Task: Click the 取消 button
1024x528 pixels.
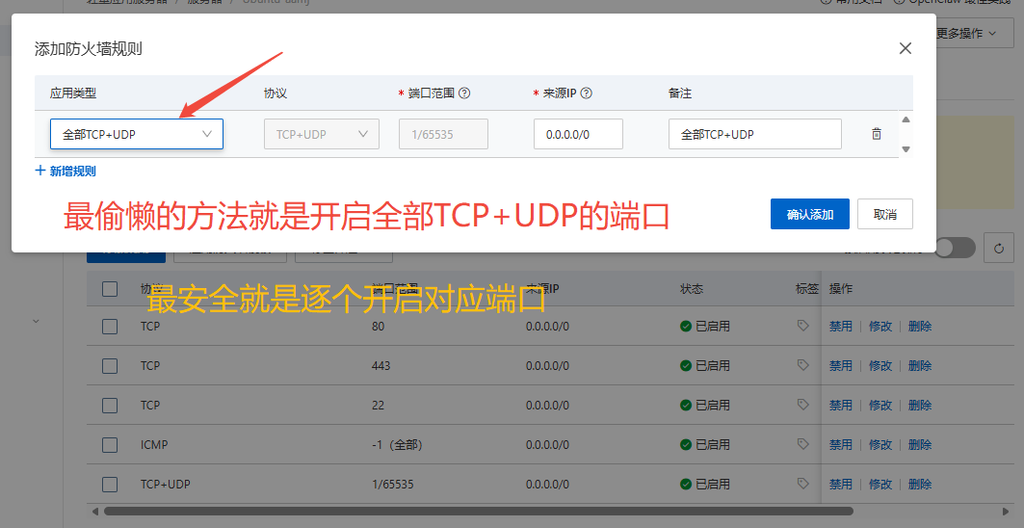Action: 885,214
